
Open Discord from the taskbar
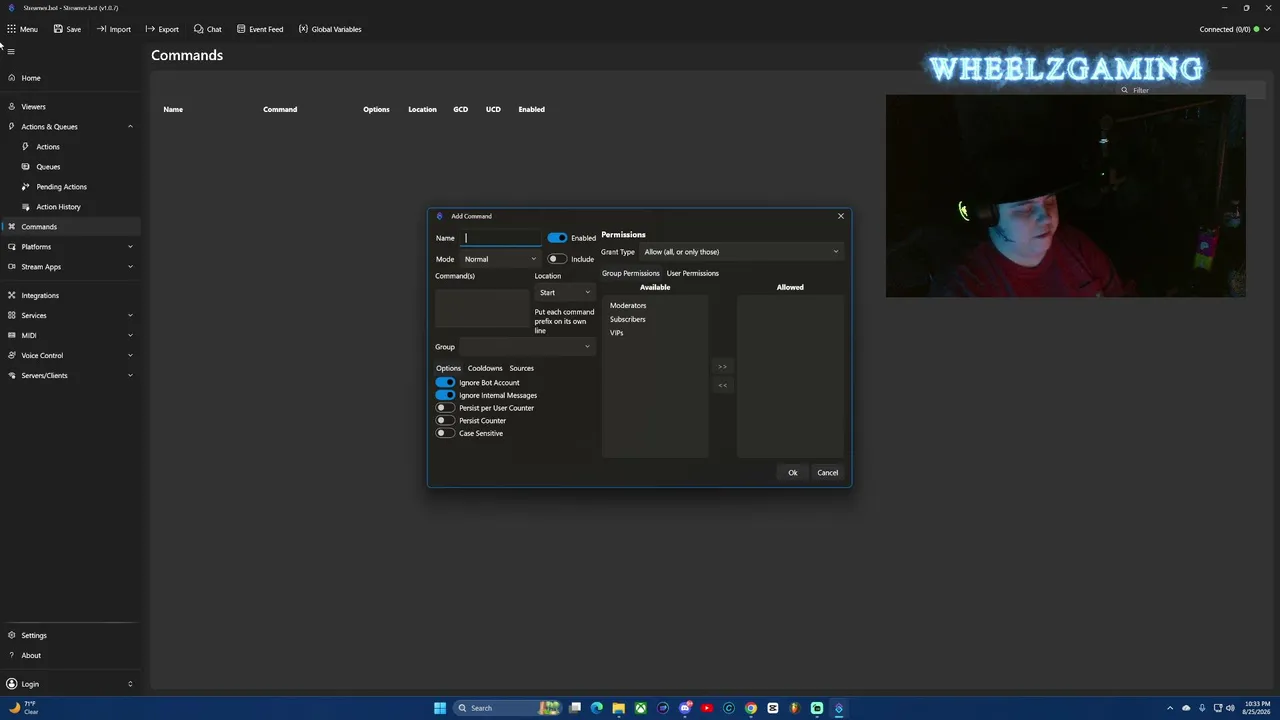pos(685,708)
